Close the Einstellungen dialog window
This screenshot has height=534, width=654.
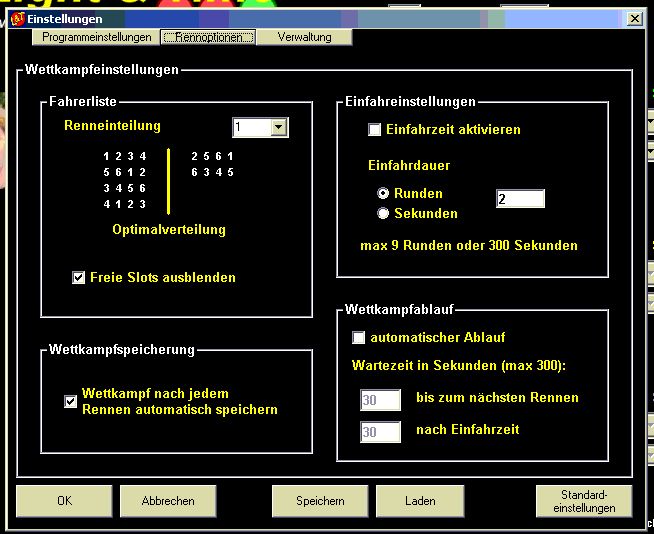pos(634,18)
